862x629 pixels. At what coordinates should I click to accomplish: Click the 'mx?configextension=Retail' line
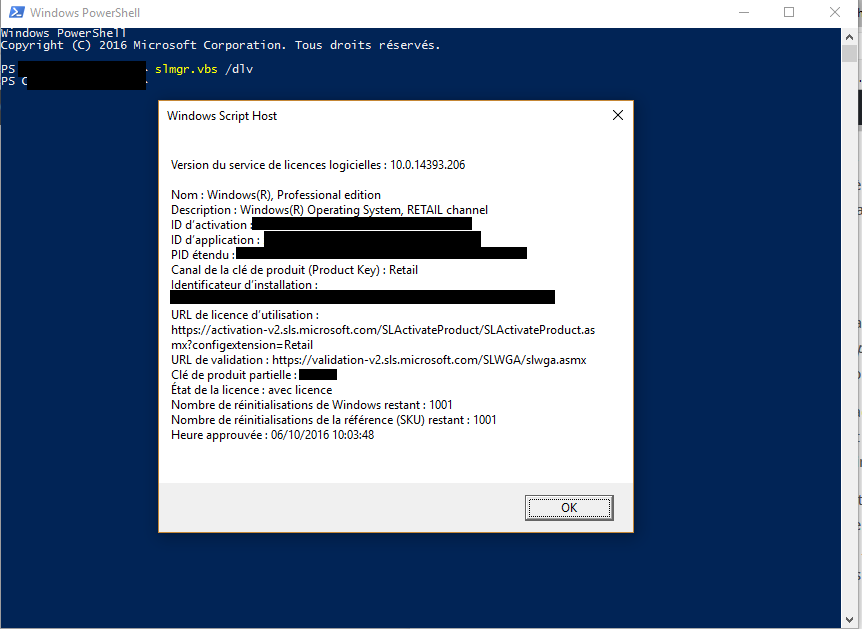242,345
